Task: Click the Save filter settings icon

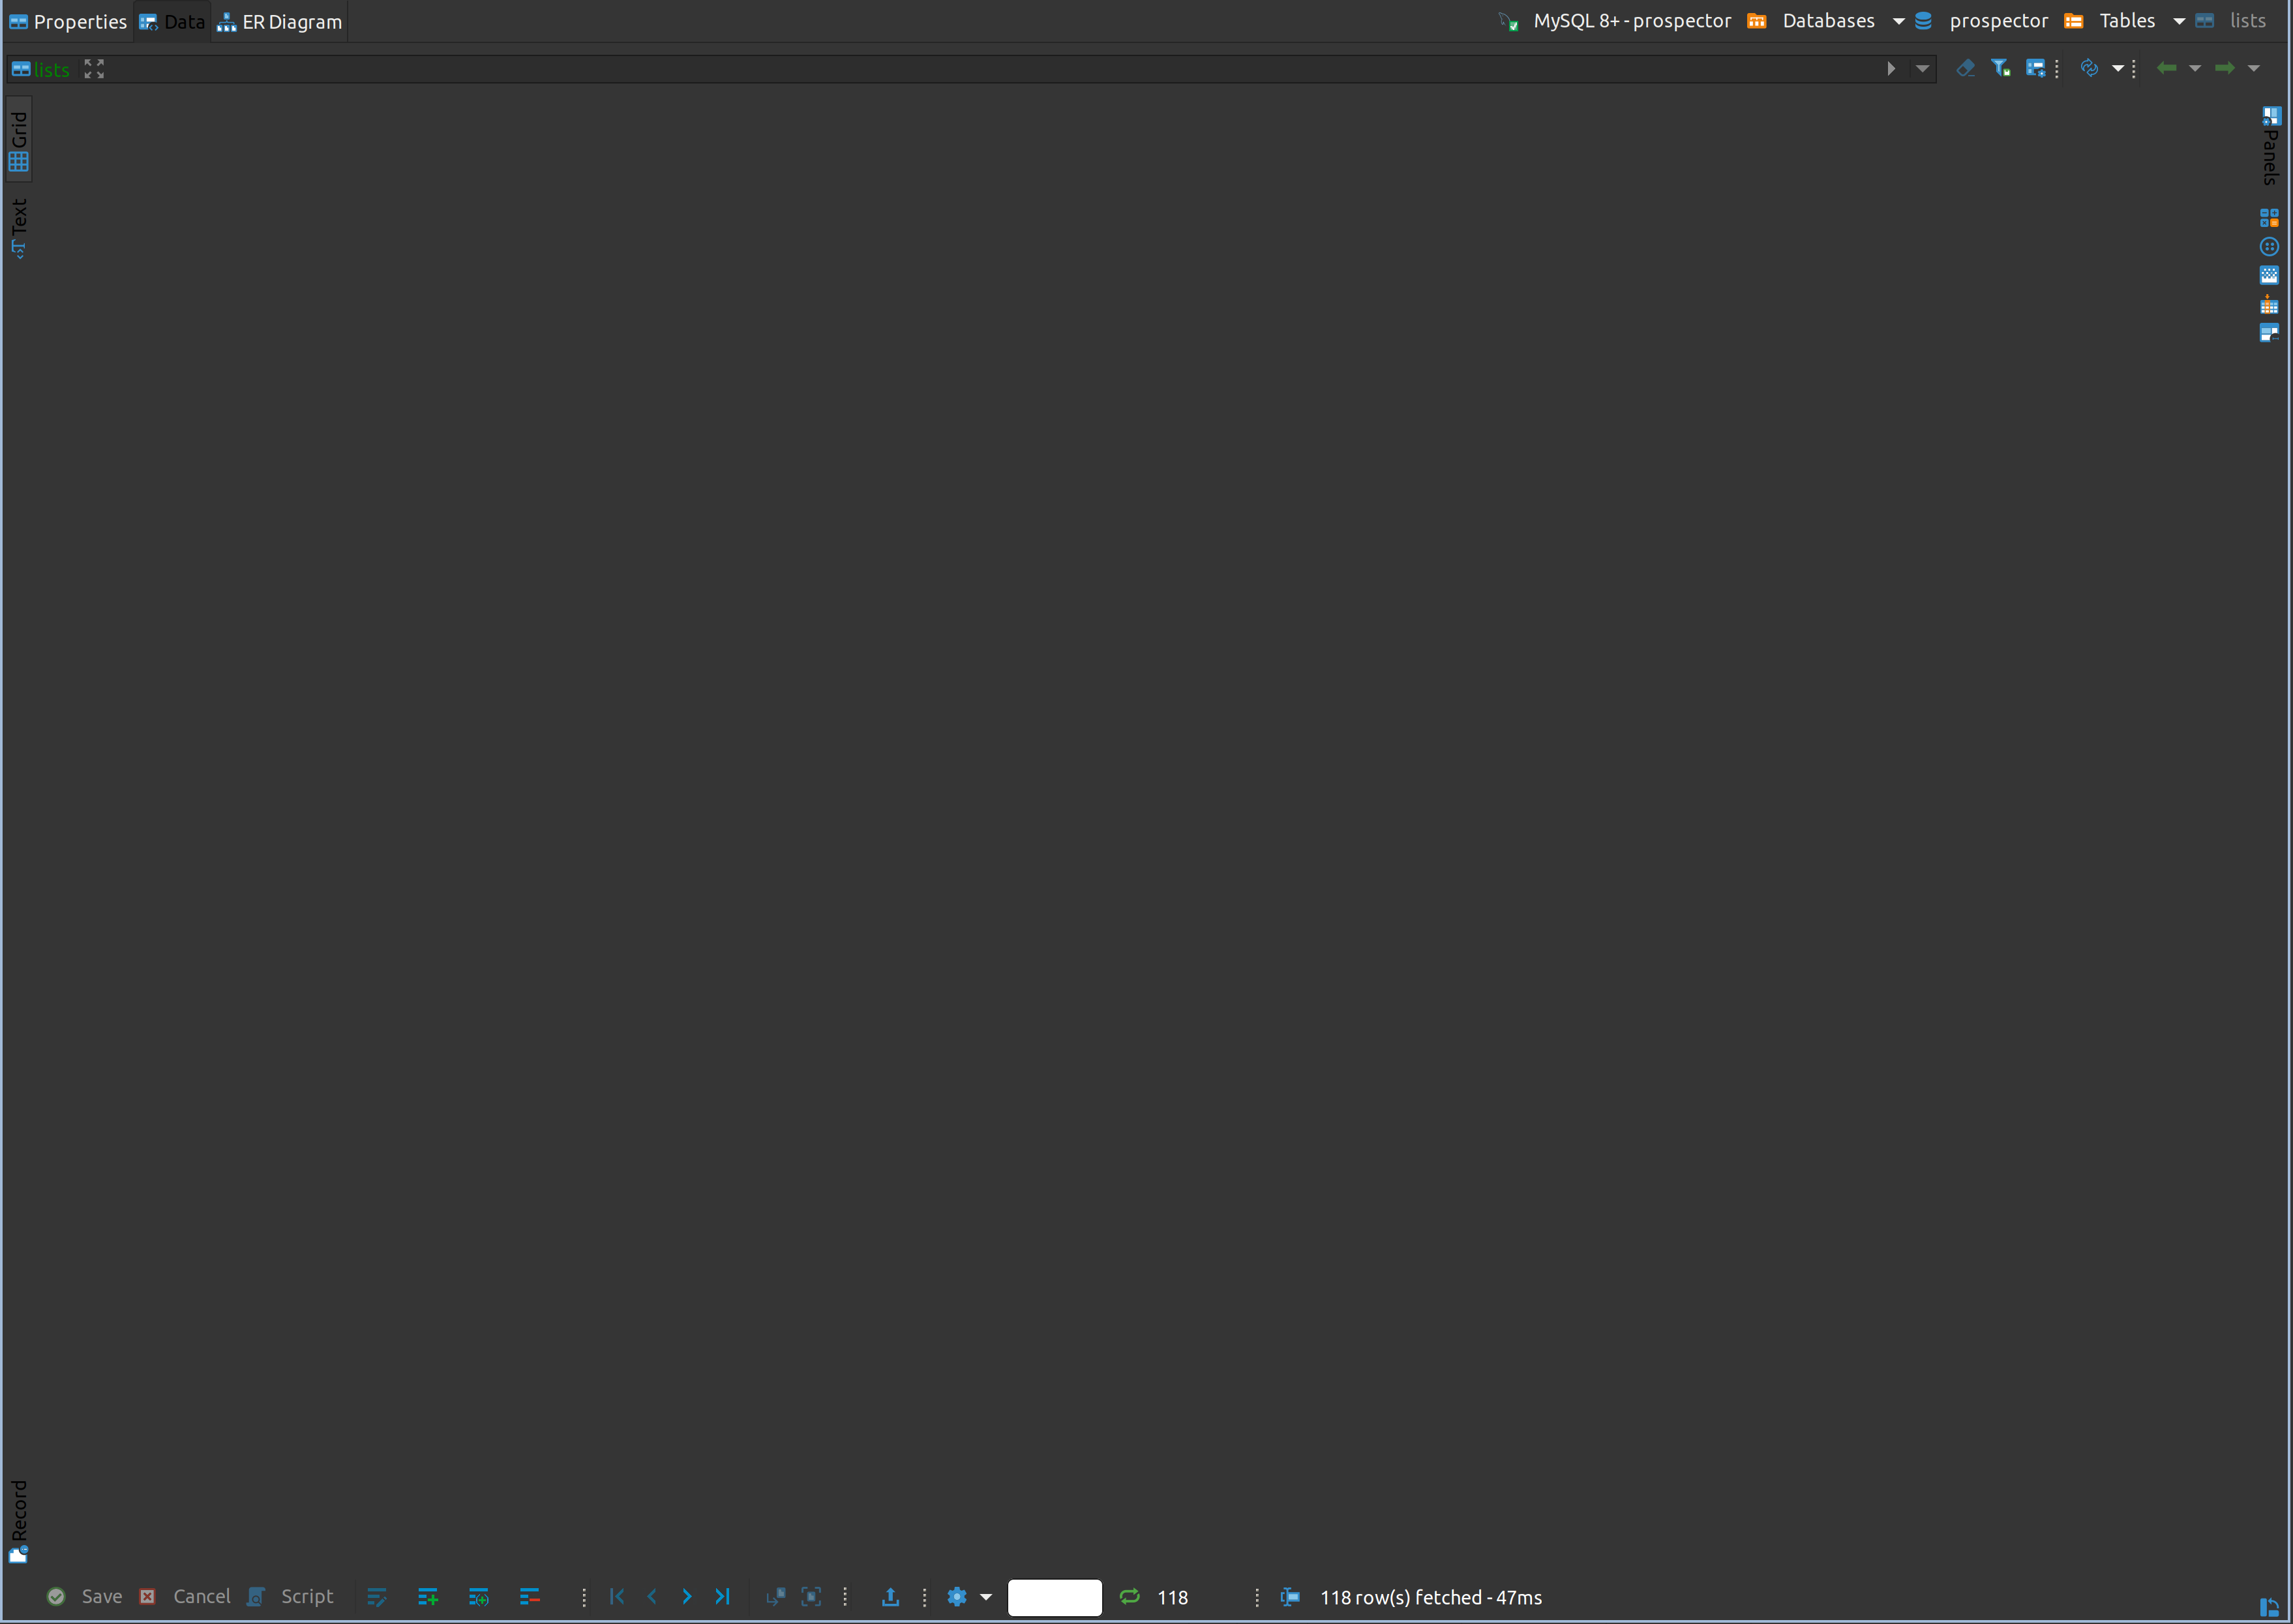Action: click(x=2001, y=68)
